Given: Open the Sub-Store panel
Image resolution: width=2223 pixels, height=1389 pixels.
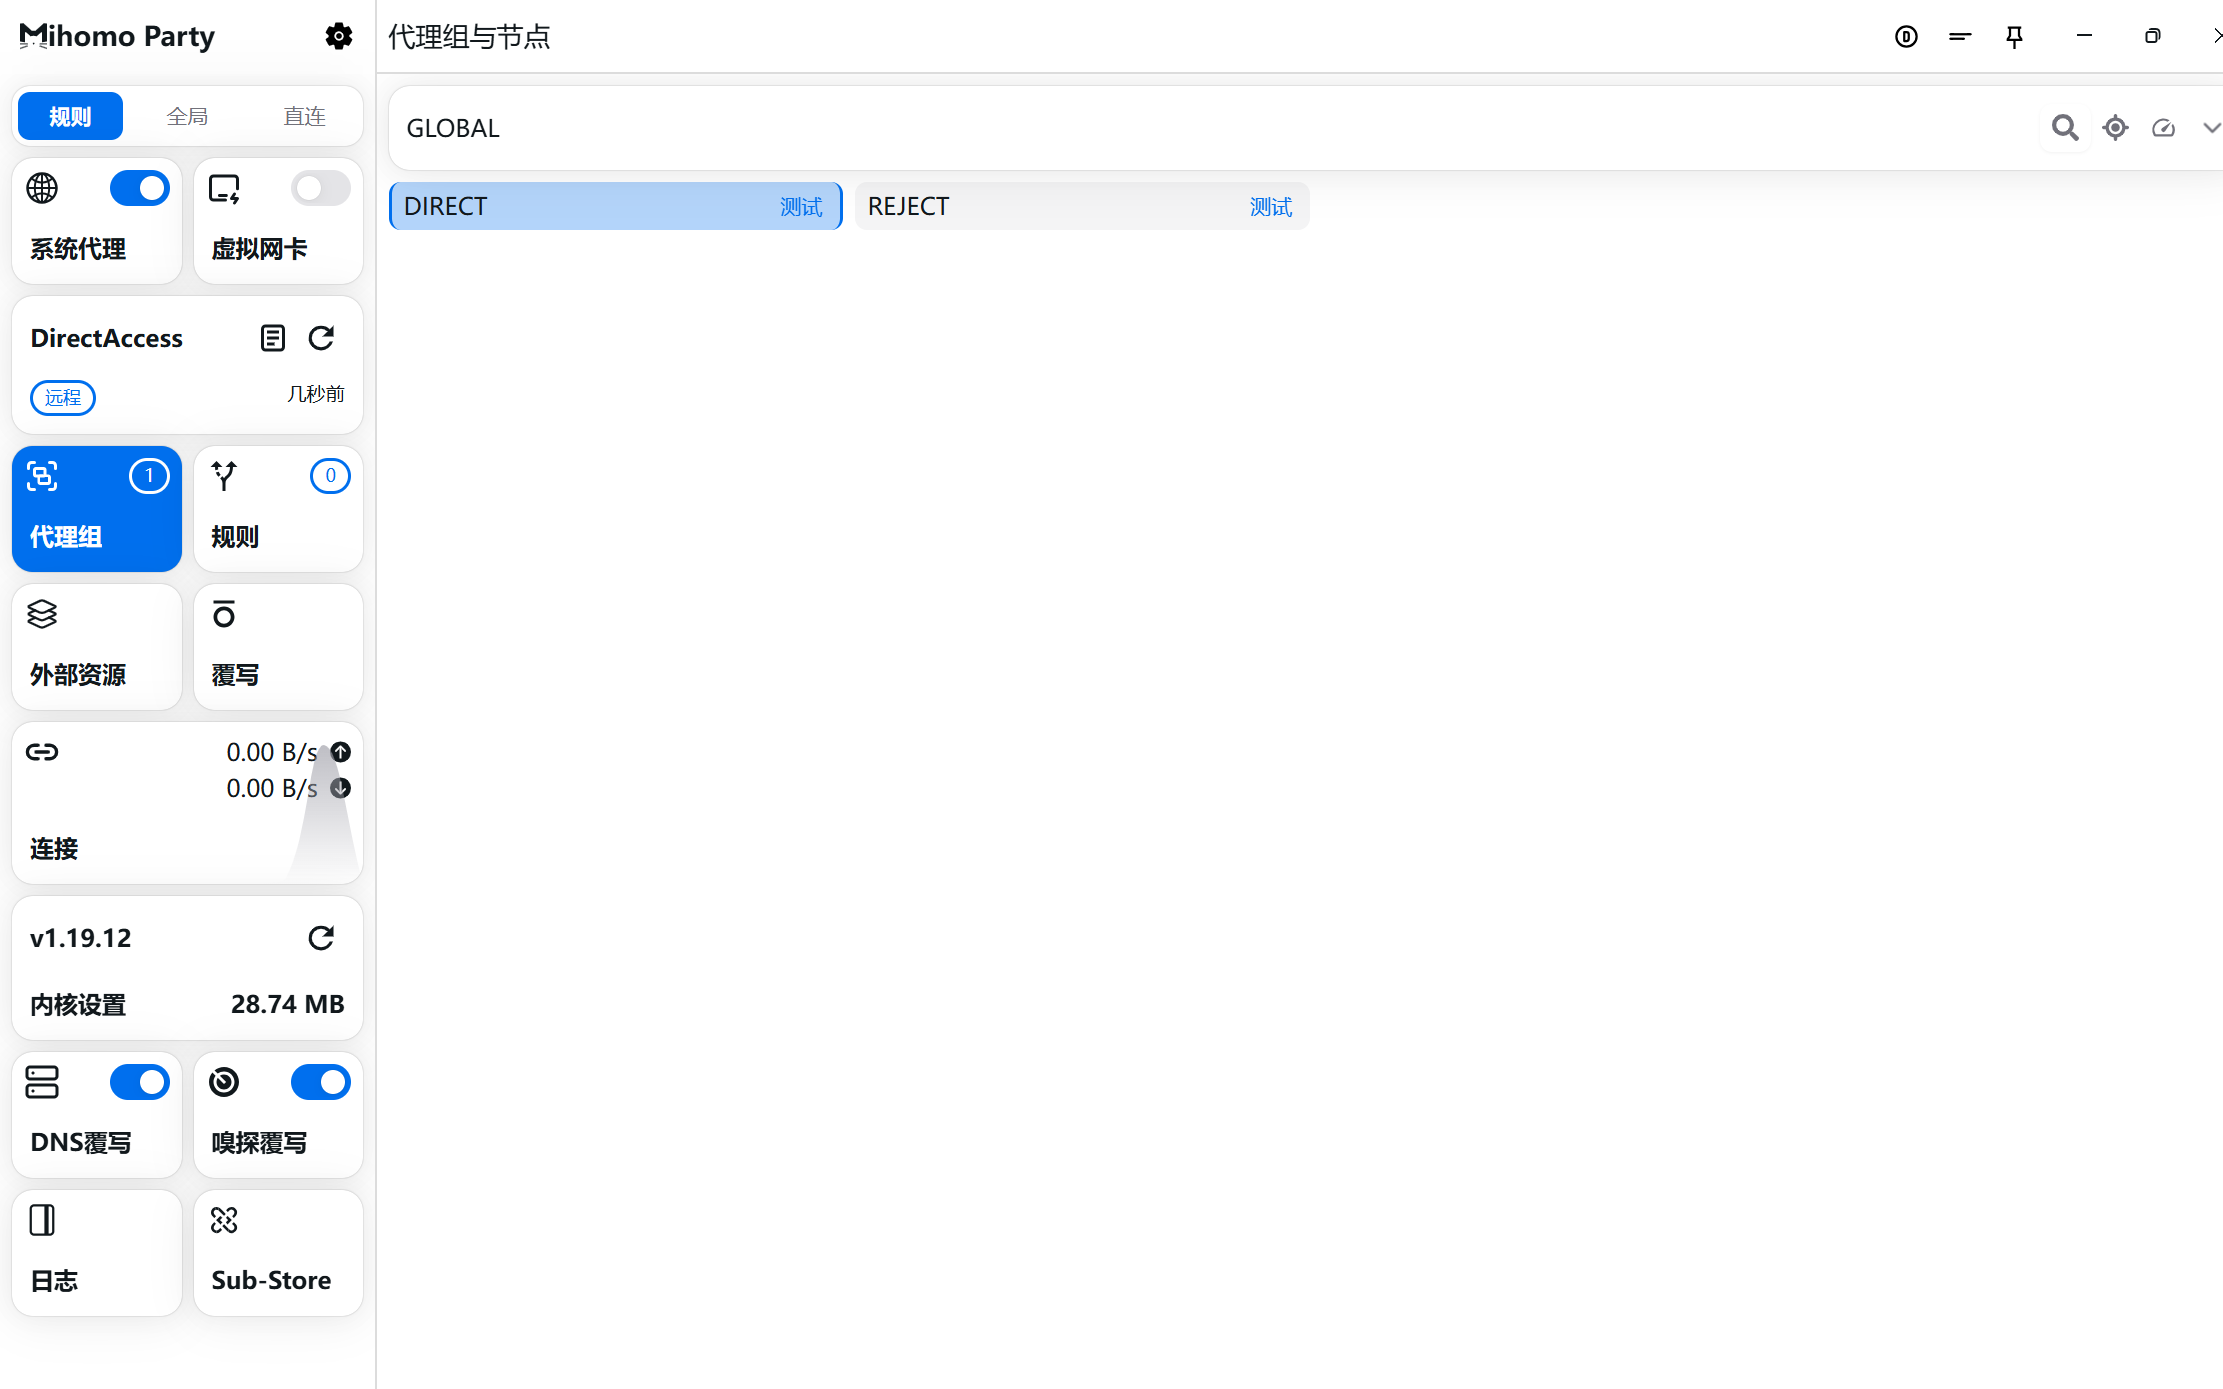Looking at the screenshot, I should coord(278,1252).
